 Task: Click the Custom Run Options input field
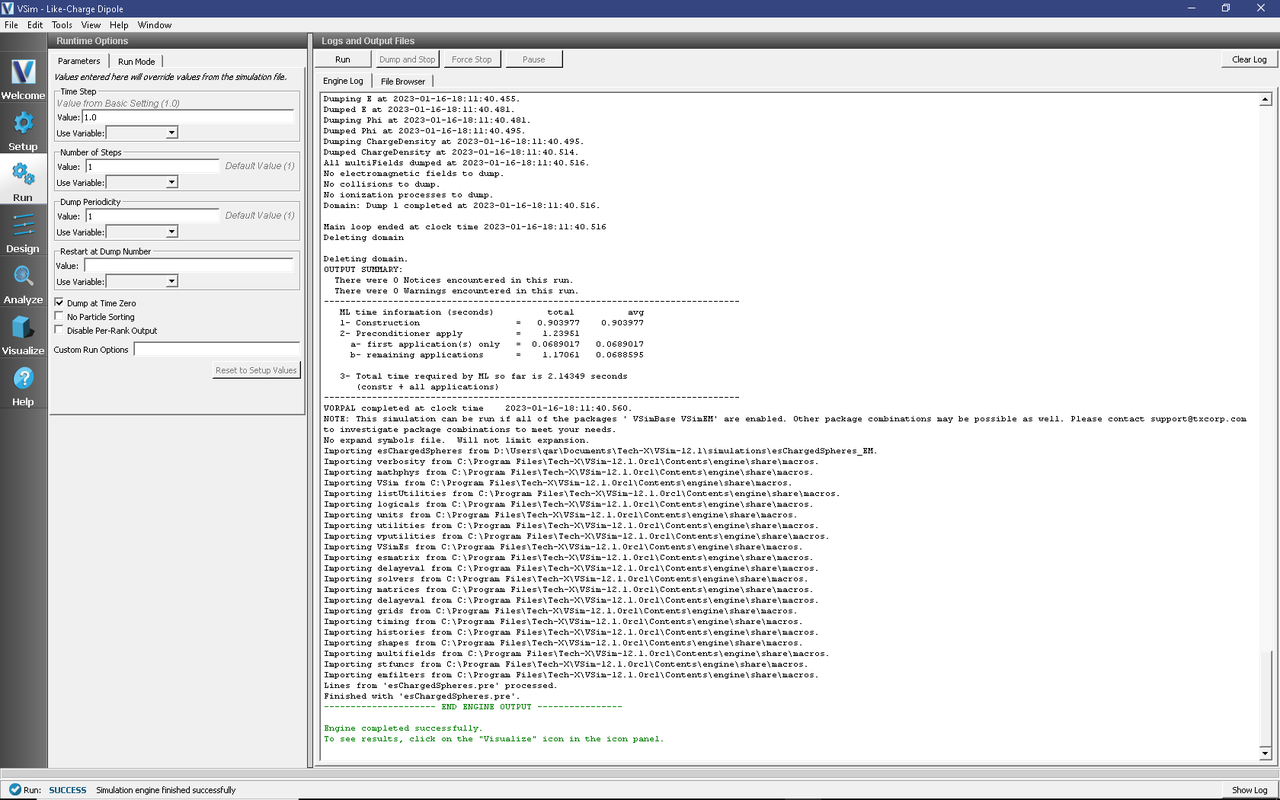[216, 350]
